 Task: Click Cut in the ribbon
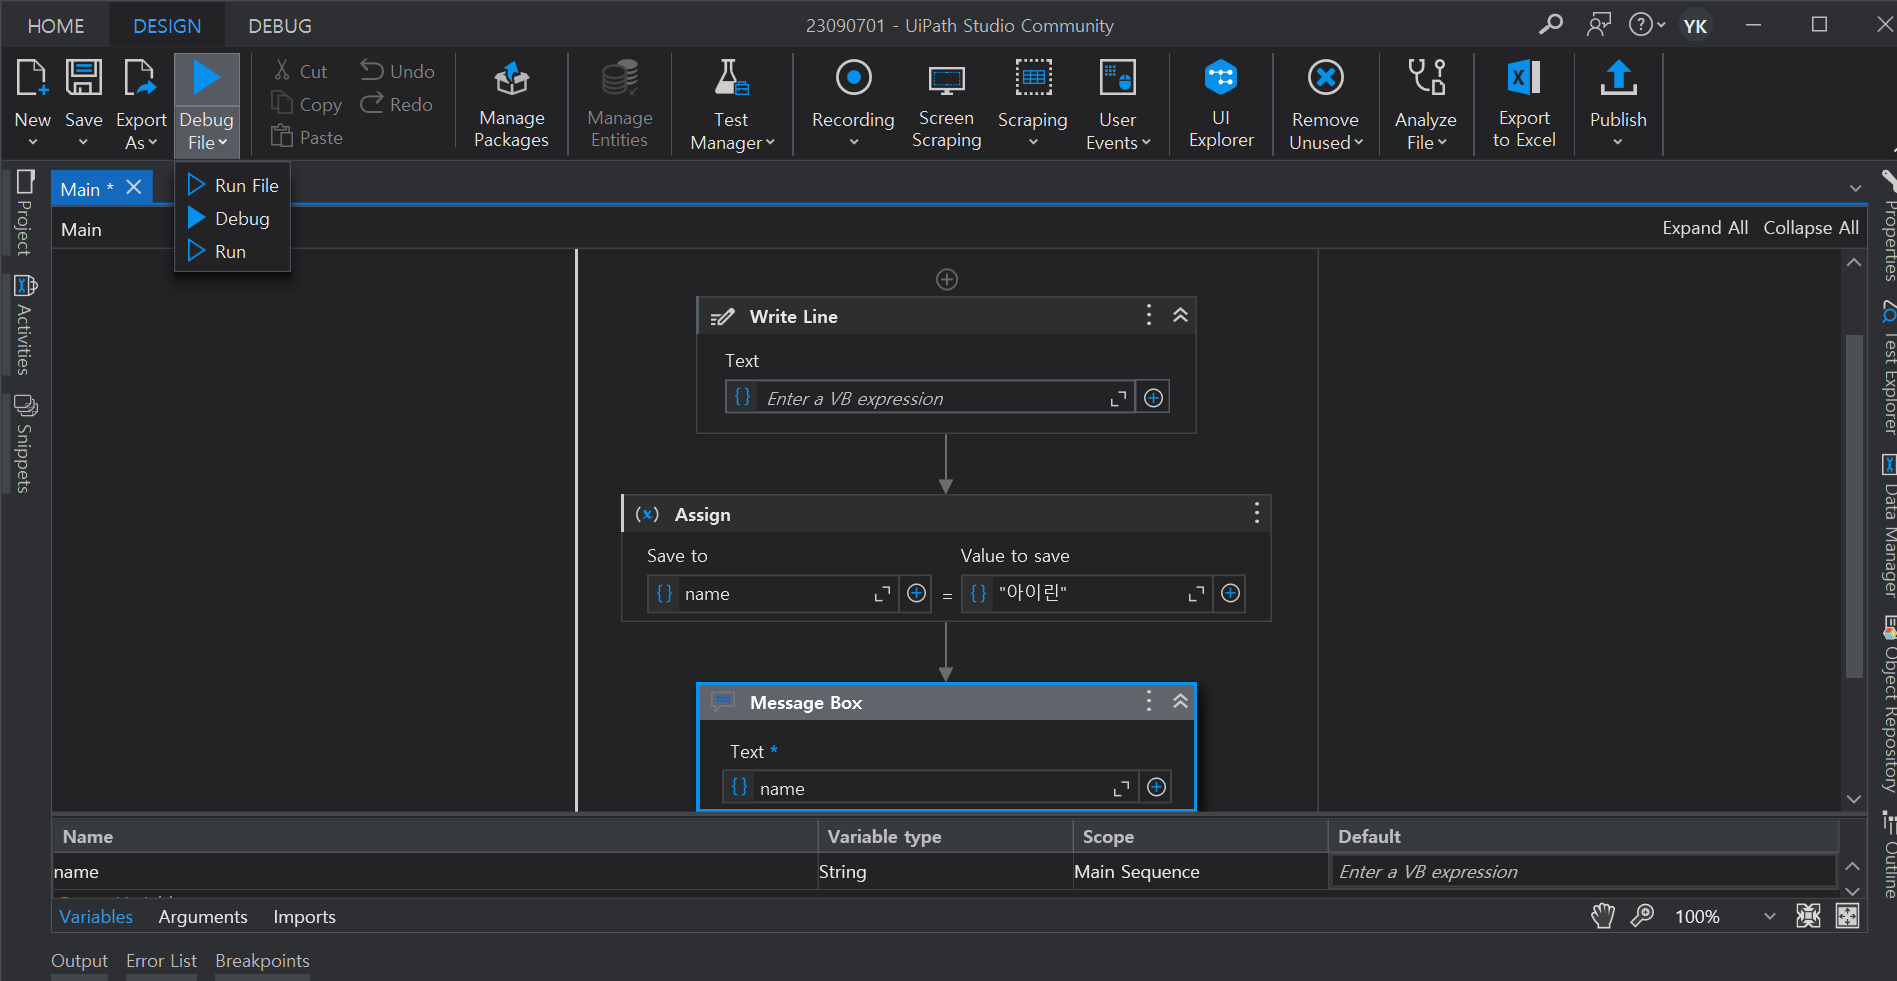(x=301, y=71)
